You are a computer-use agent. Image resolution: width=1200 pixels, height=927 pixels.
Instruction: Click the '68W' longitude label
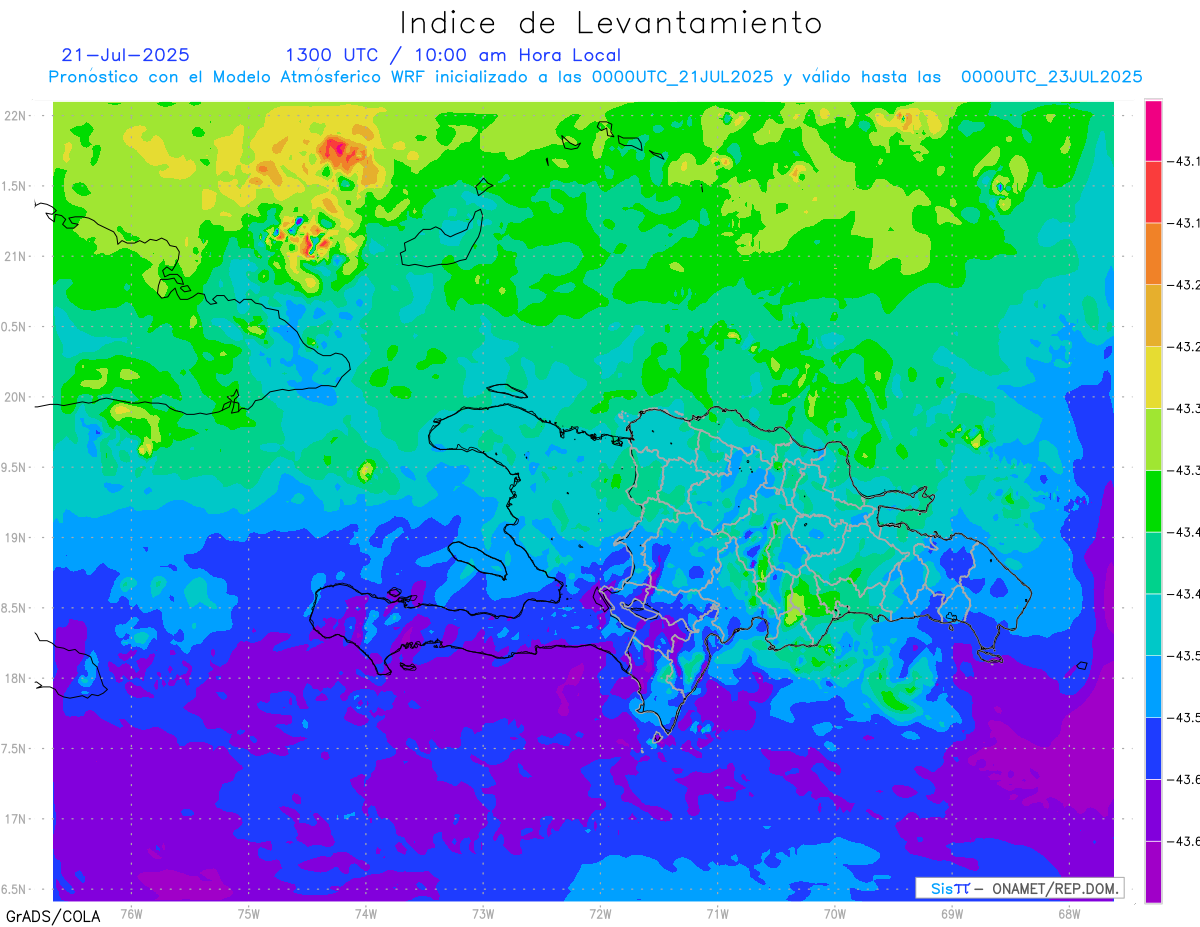pyautogui.click(x=1069, y=913)
